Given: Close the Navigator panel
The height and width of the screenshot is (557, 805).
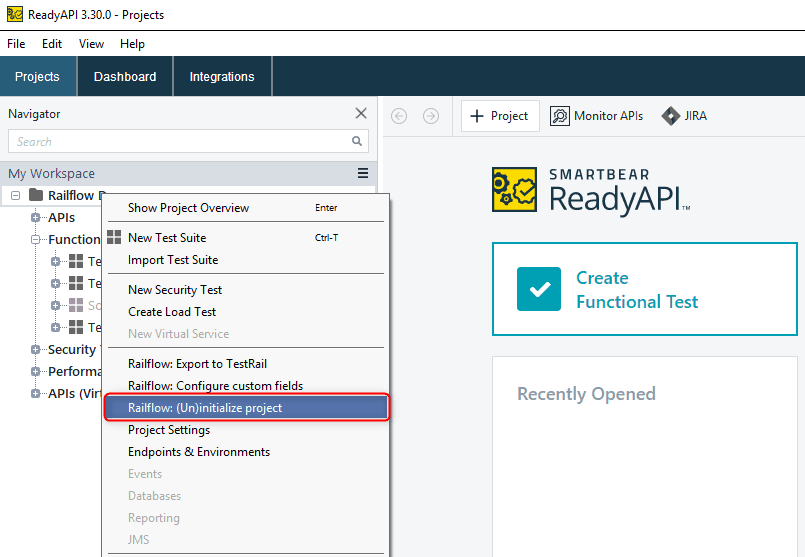Looking at the screenshot, I should [x=361, y=113].
